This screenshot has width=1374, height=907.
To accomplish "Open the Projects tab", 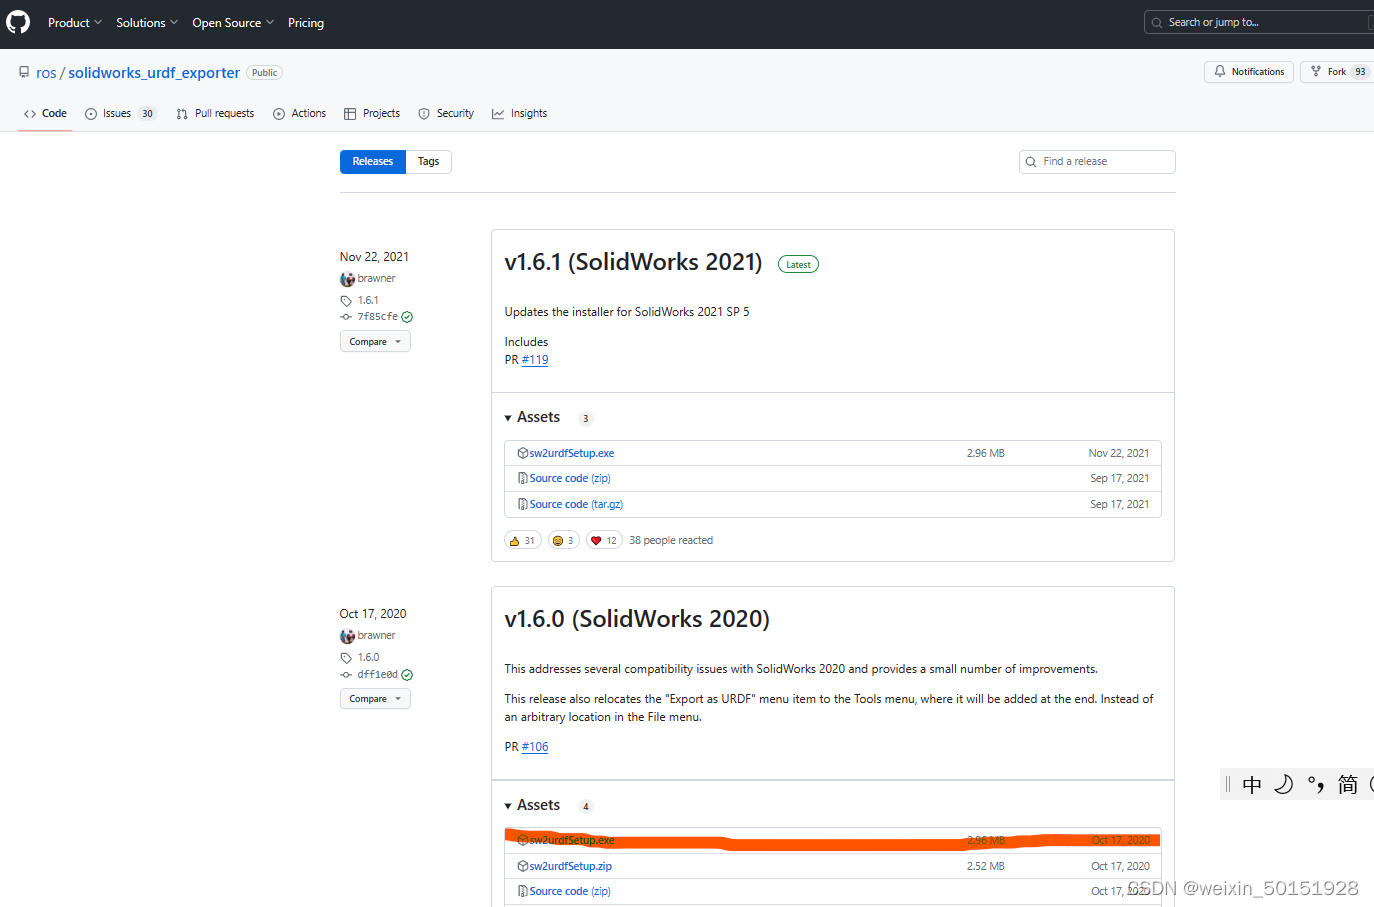I will [372, 114].
